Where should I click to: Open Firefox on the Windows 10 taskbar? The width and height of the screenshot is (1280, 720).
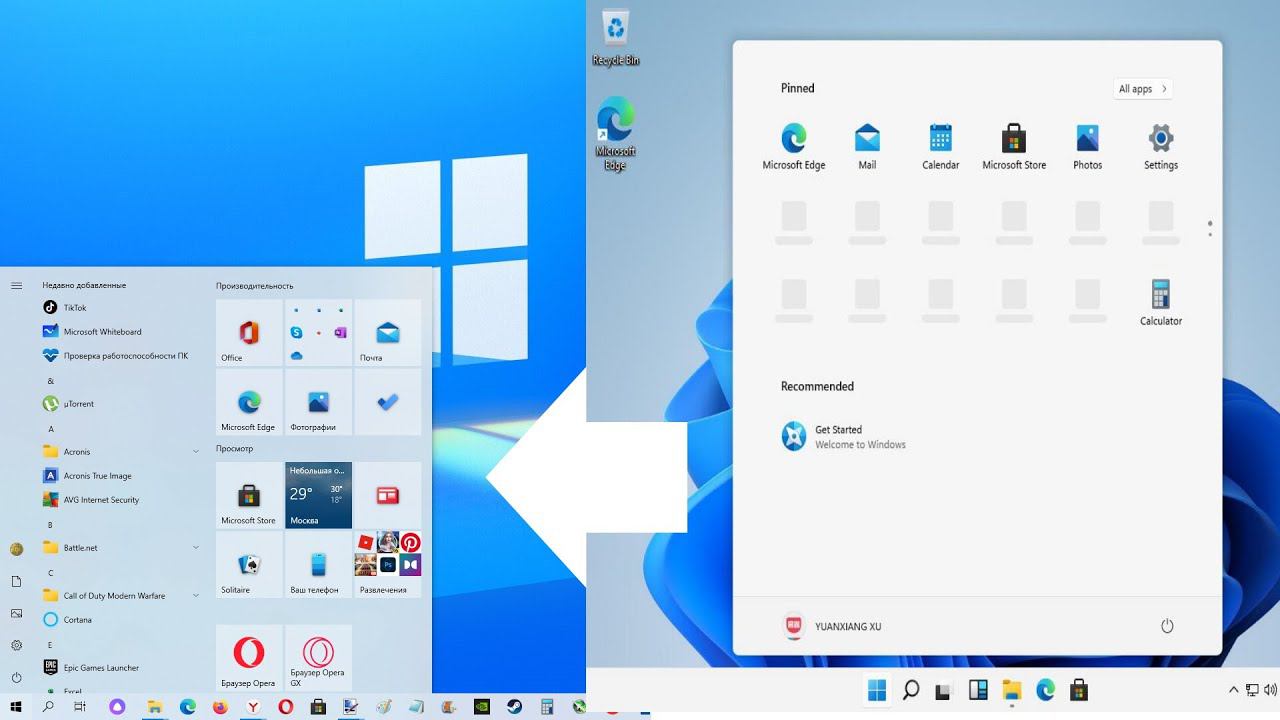point(220,707)
